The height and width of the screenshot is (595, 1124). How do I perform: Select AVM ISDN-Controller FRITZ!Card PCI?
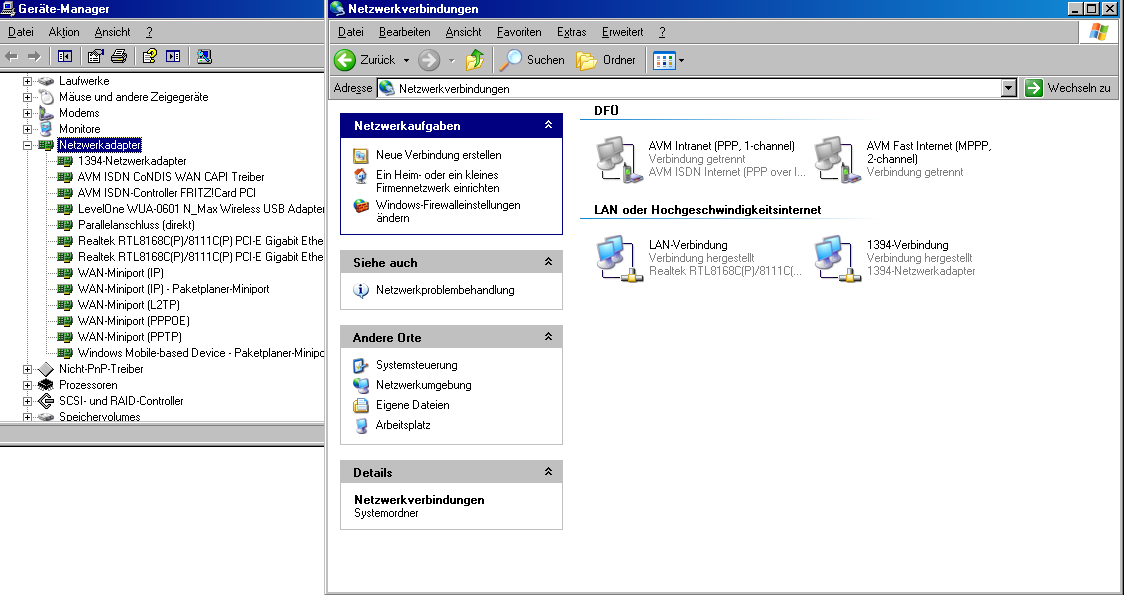click(x=166, y=193)
